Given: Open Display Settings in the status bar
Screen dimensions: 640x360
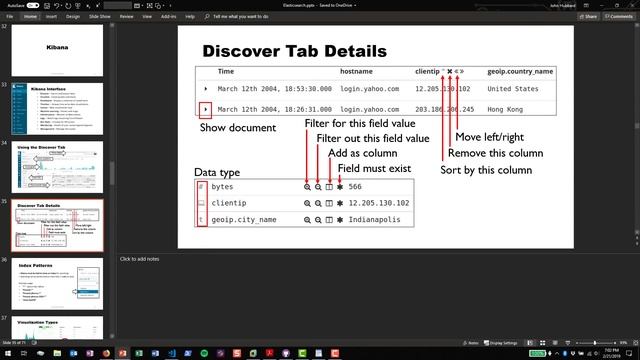Looking at the screenshot, I should point(500,343).
